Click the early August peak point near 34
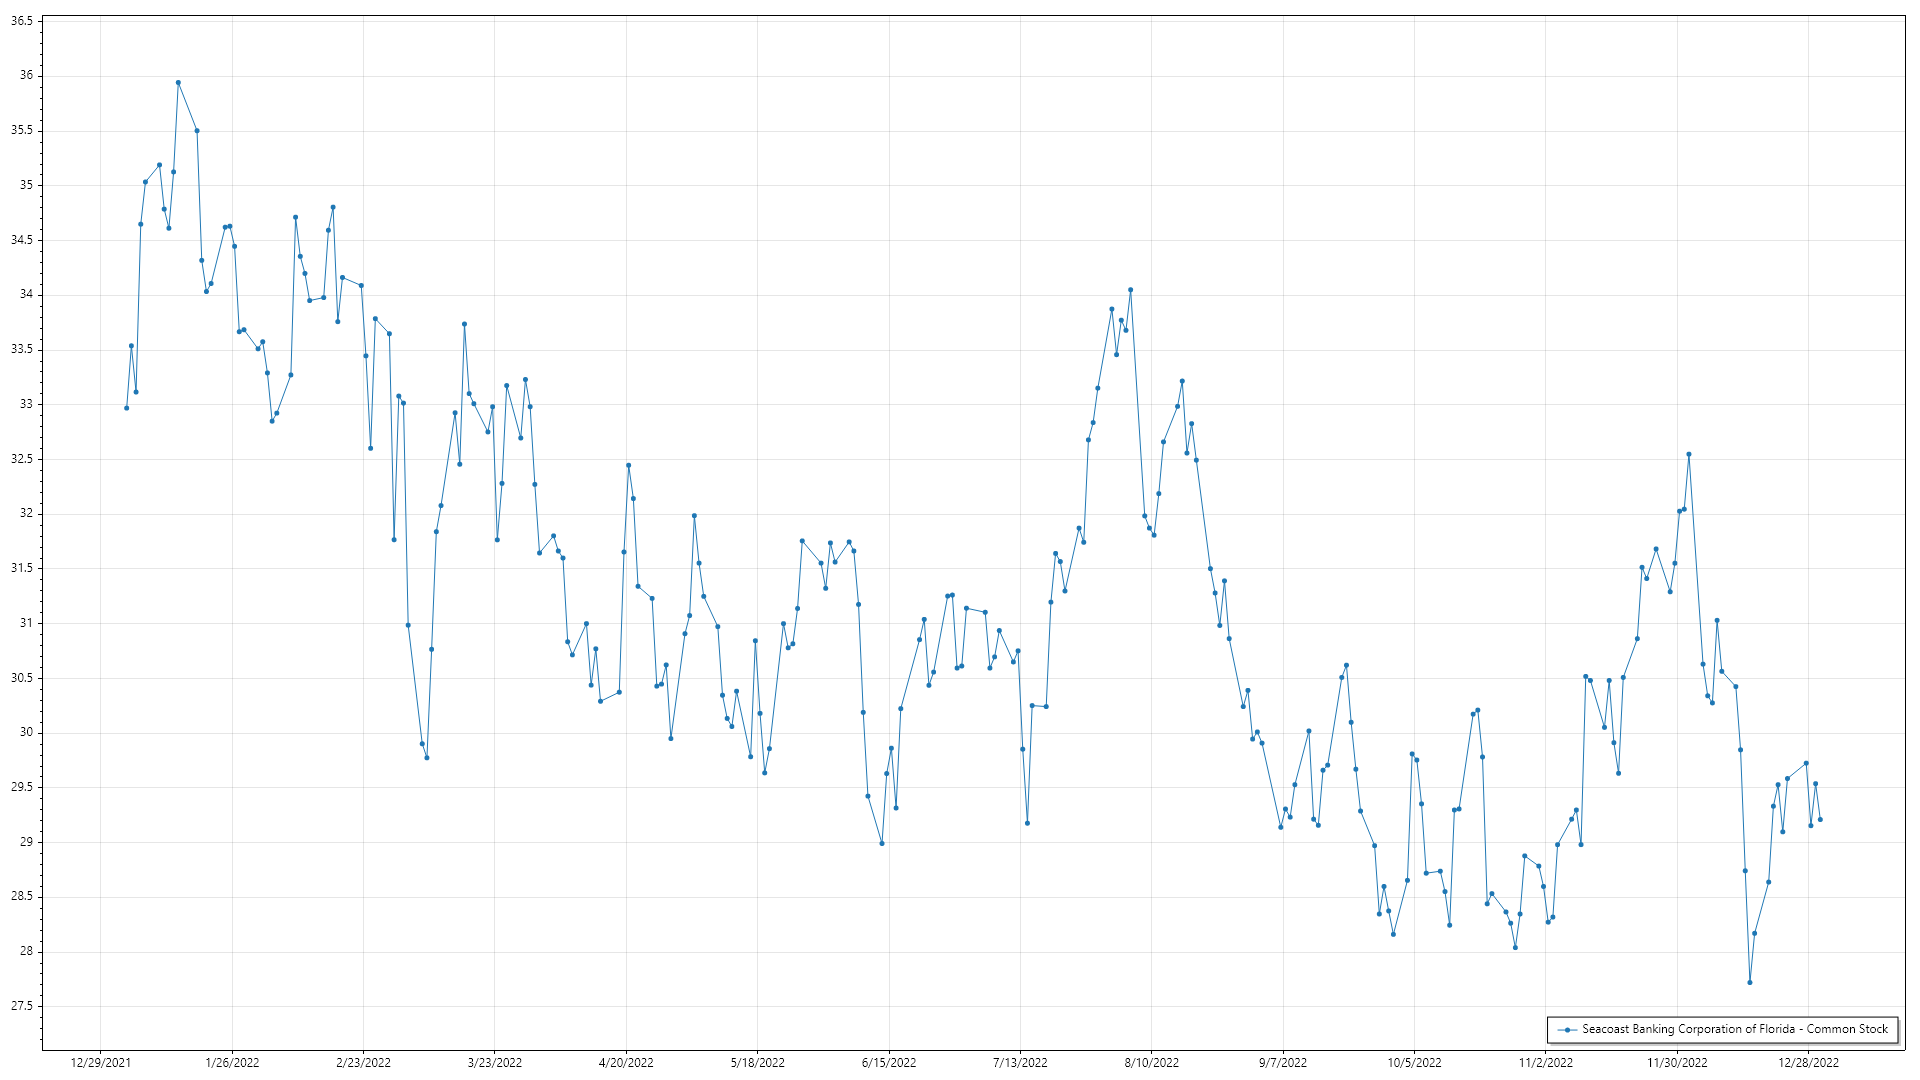Viewport: 1920px width, 1080px height. tap(1130, 290)
